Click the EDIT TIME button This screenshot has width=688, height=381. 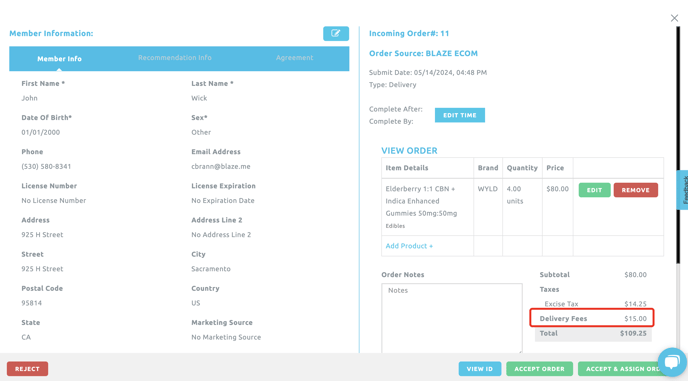pos(459,115)
